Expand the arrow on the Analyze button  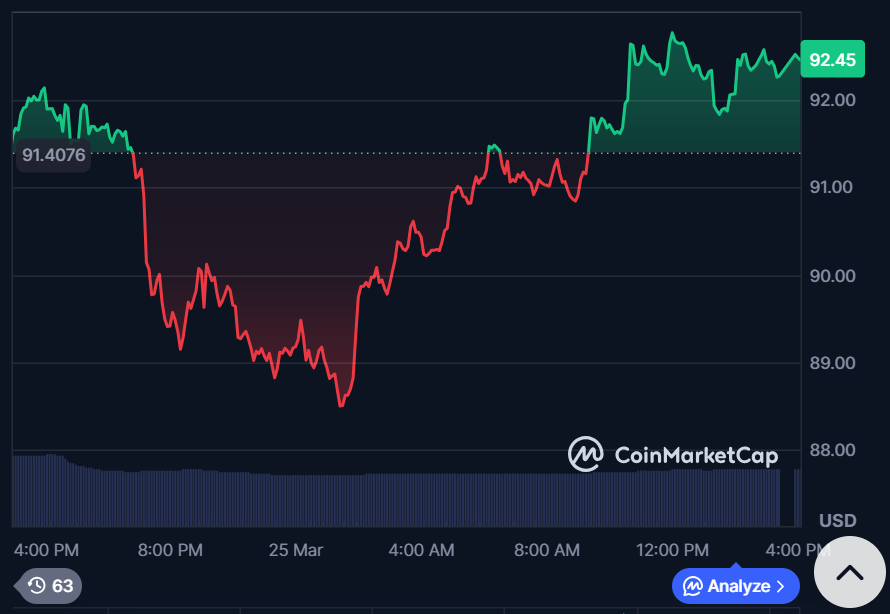[x=780, y=586]
